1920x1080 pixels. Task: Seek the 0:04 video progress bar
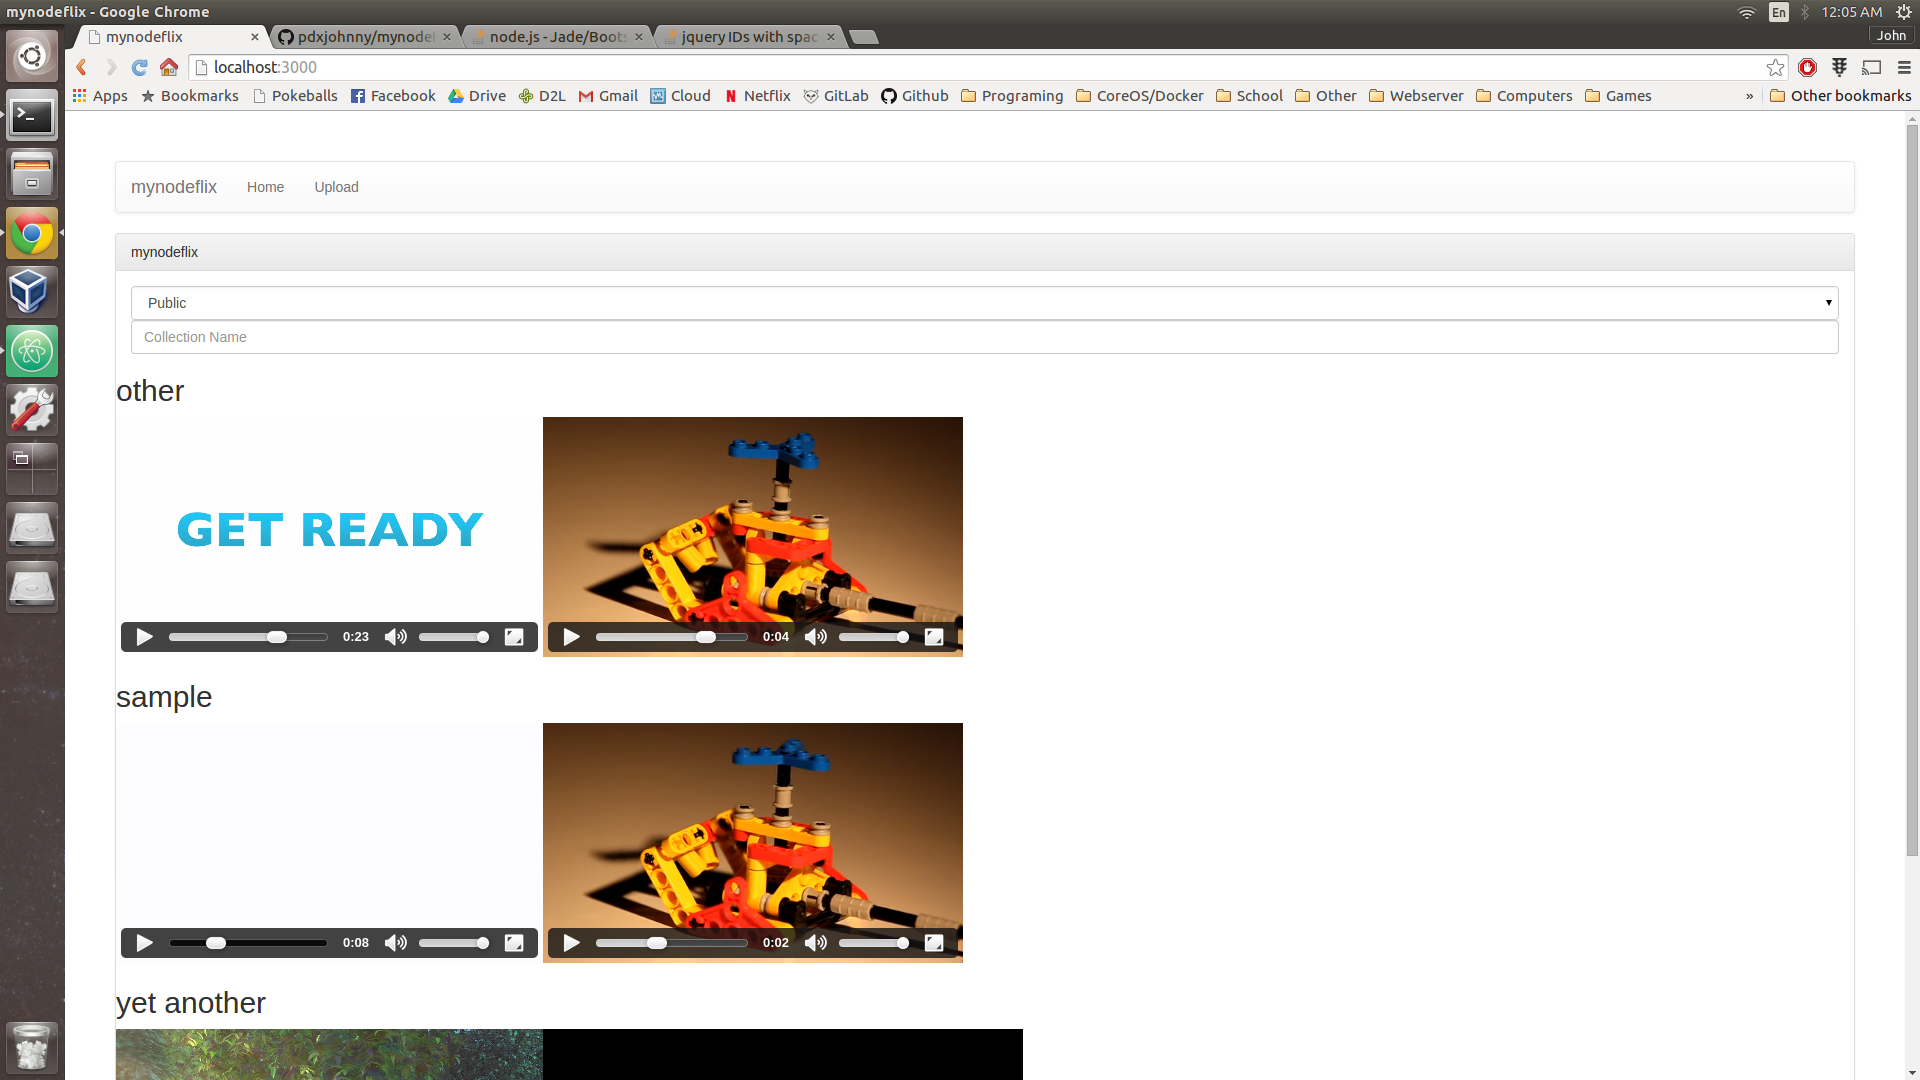[672, 637]
